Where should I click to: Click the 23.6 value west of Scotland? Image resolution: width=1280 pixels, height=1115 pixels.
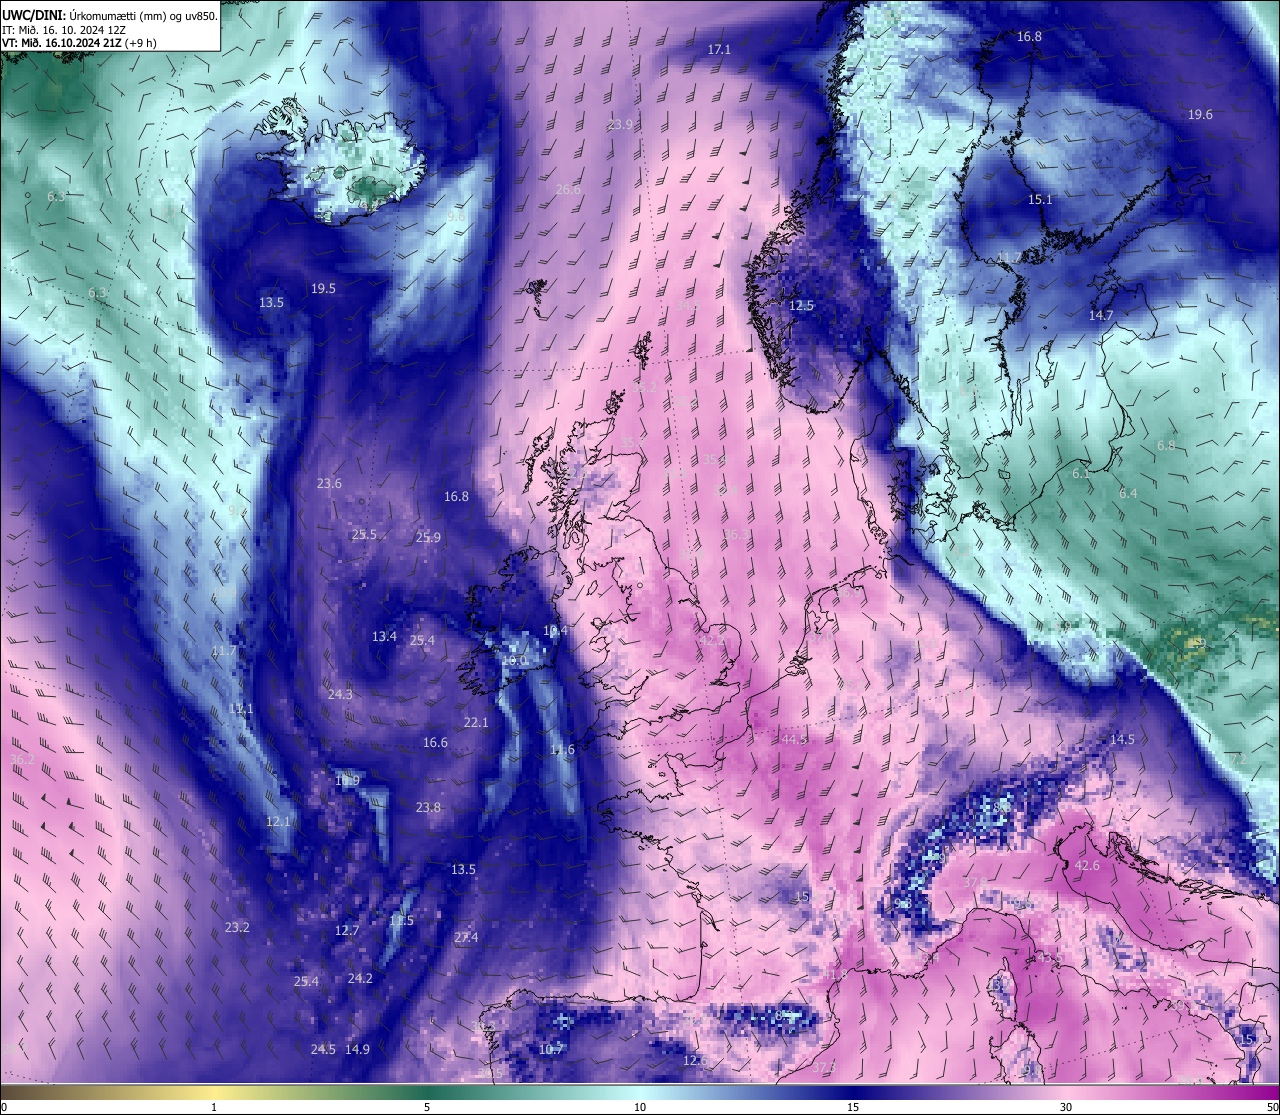329,484
